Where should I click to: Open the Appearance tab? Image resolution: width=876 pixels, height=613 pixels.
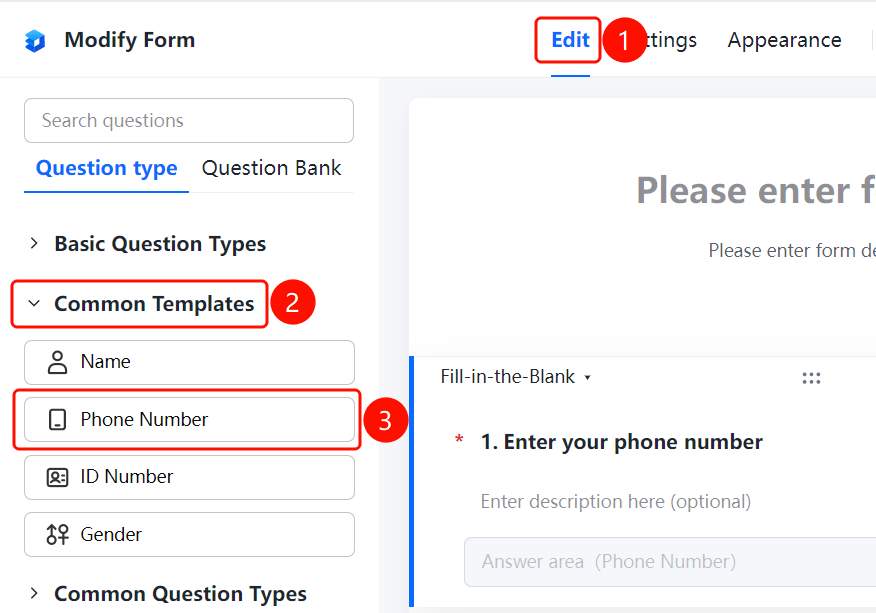pyautogui.click(x=784, y=40)
